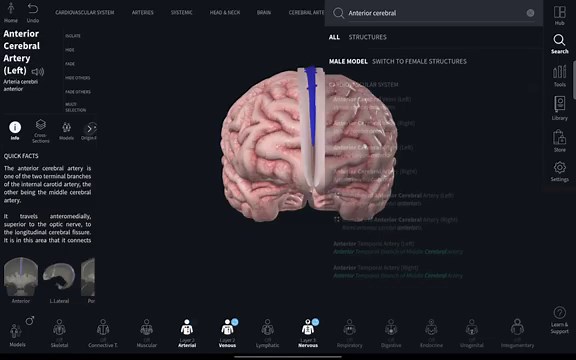Click the Quick Facts heading

click(21, 156)
